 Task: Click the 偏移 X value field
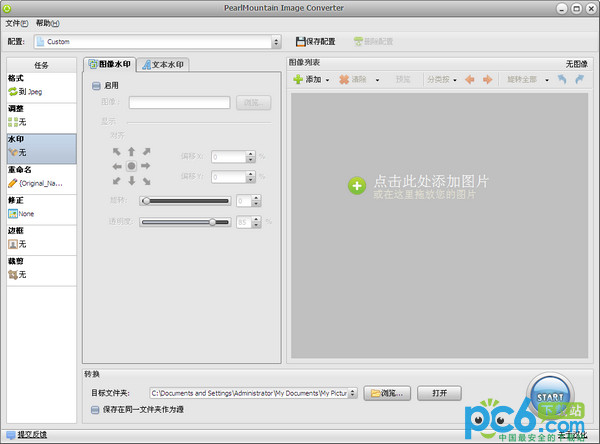[x=229, y=156]
